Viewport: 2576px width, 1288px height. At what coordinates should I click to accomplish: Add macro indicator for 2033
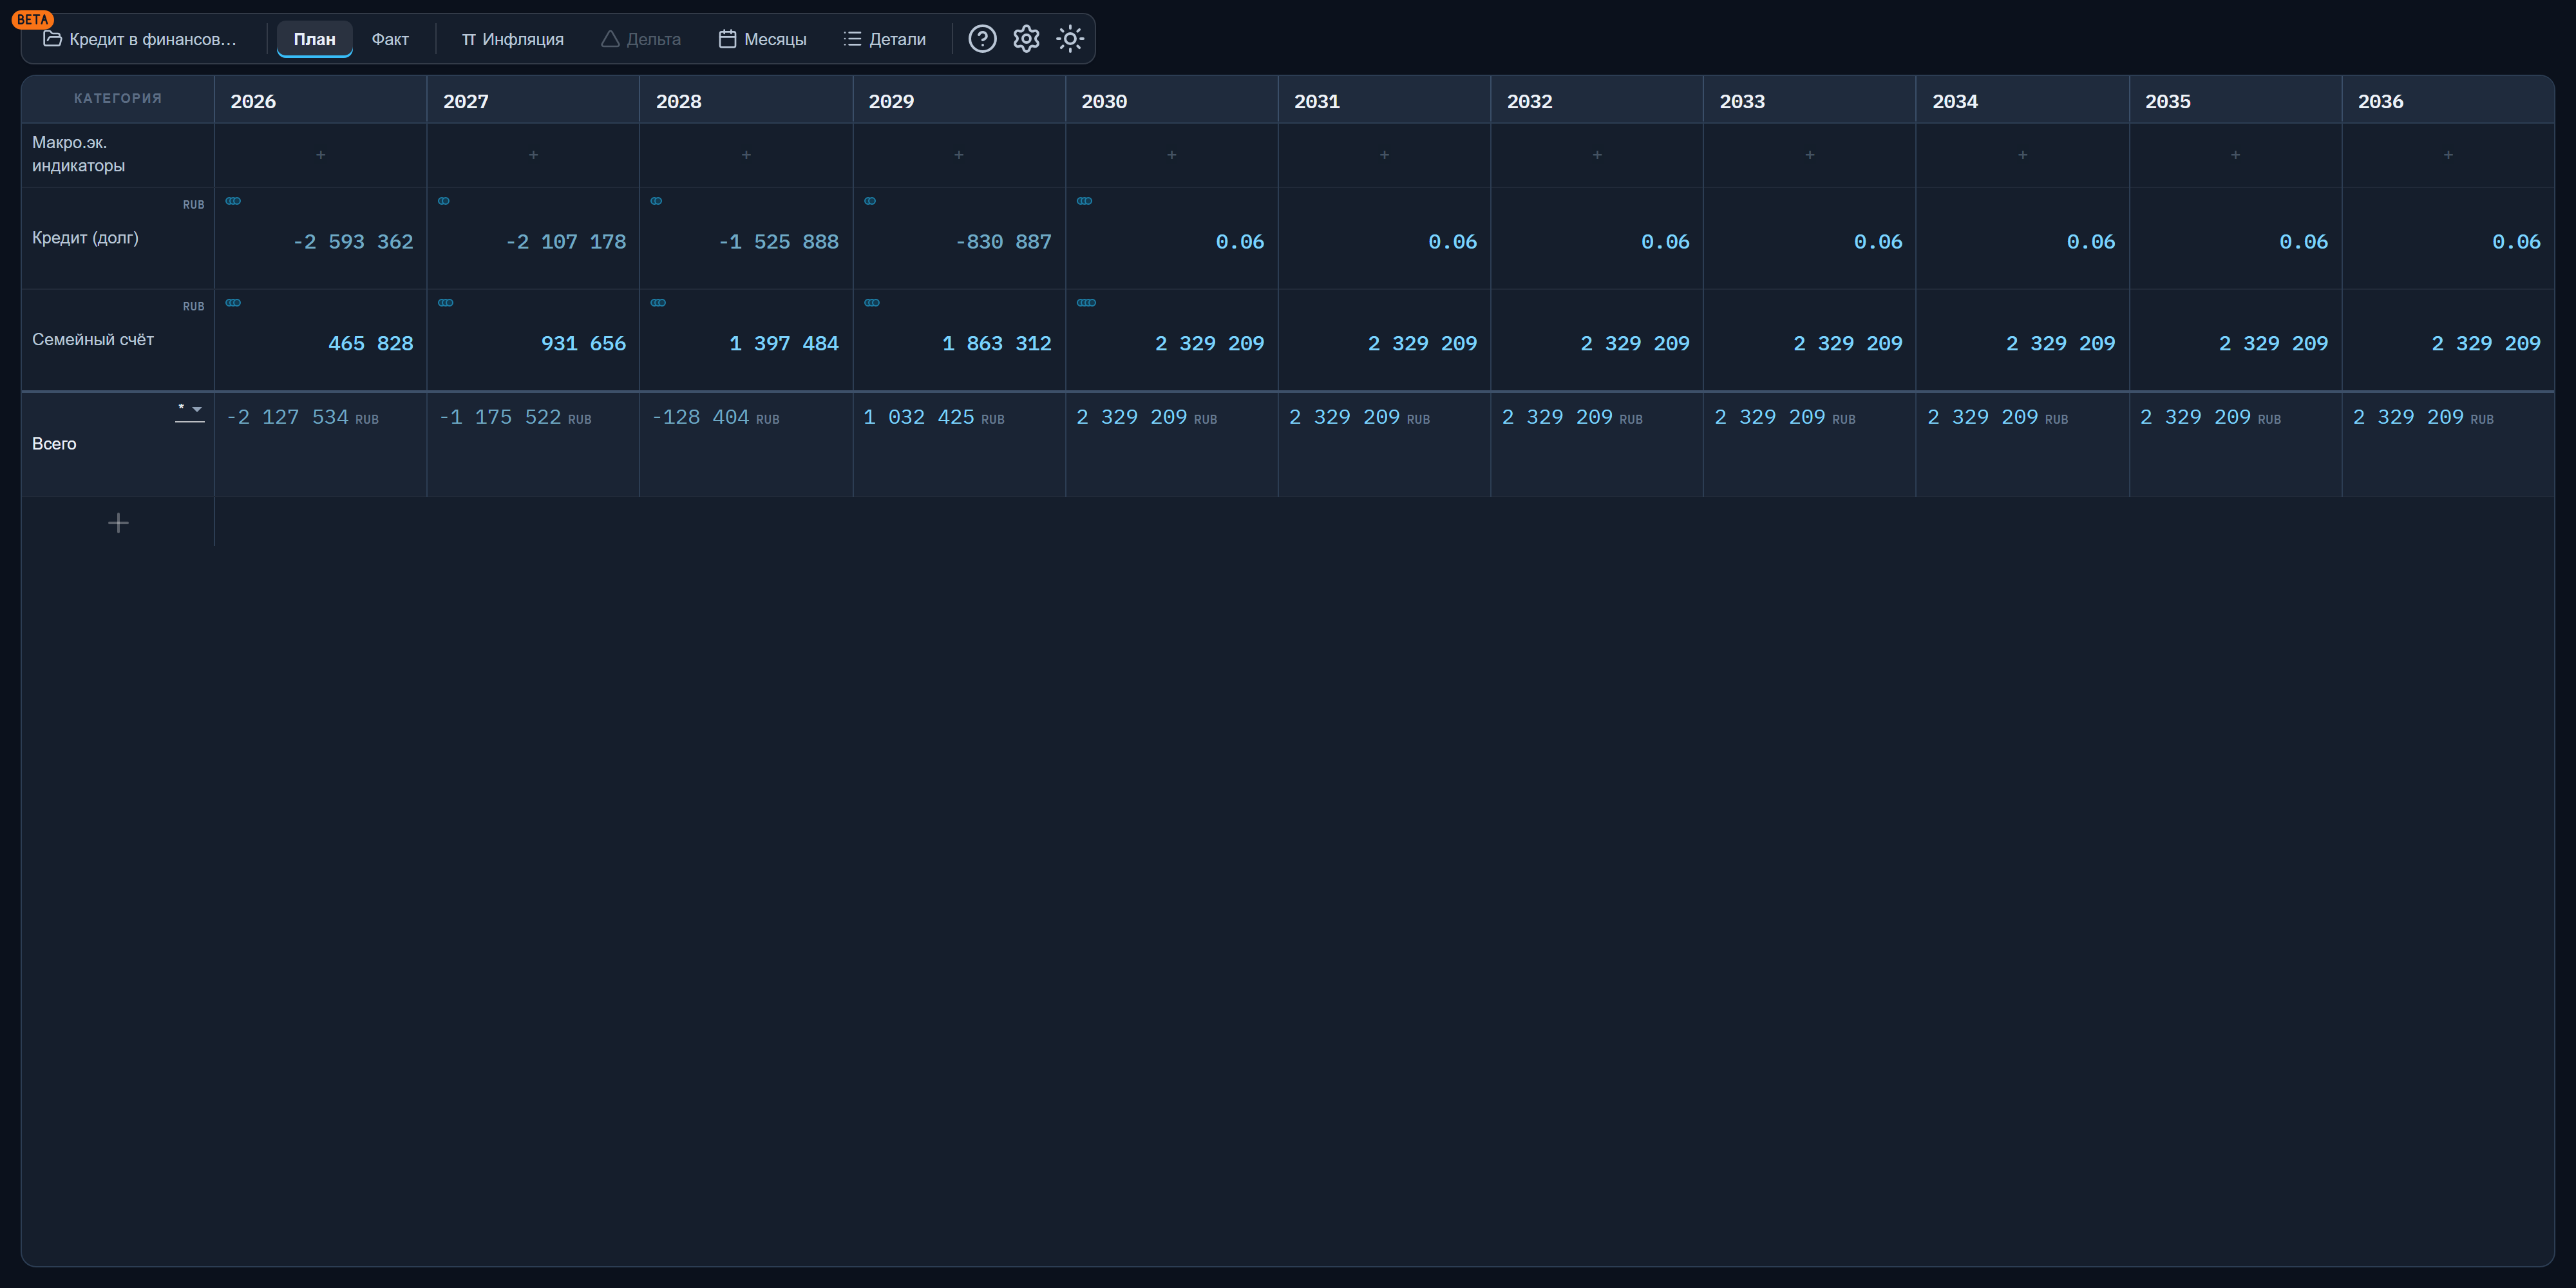pyautogui.click(x=1809, y=155)
